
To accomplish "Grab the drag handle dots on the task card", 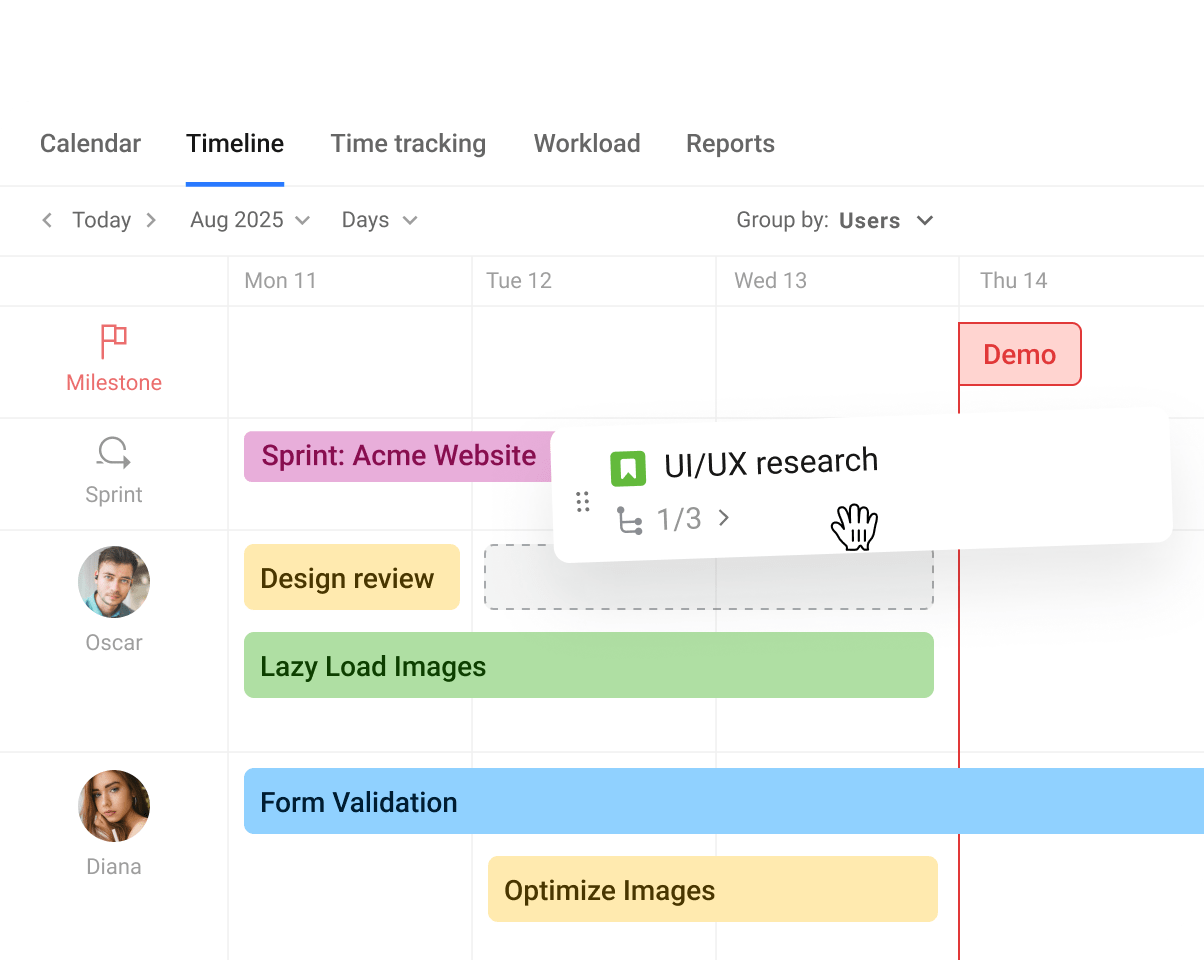I will pyautogui.click(x=583, y=501).
